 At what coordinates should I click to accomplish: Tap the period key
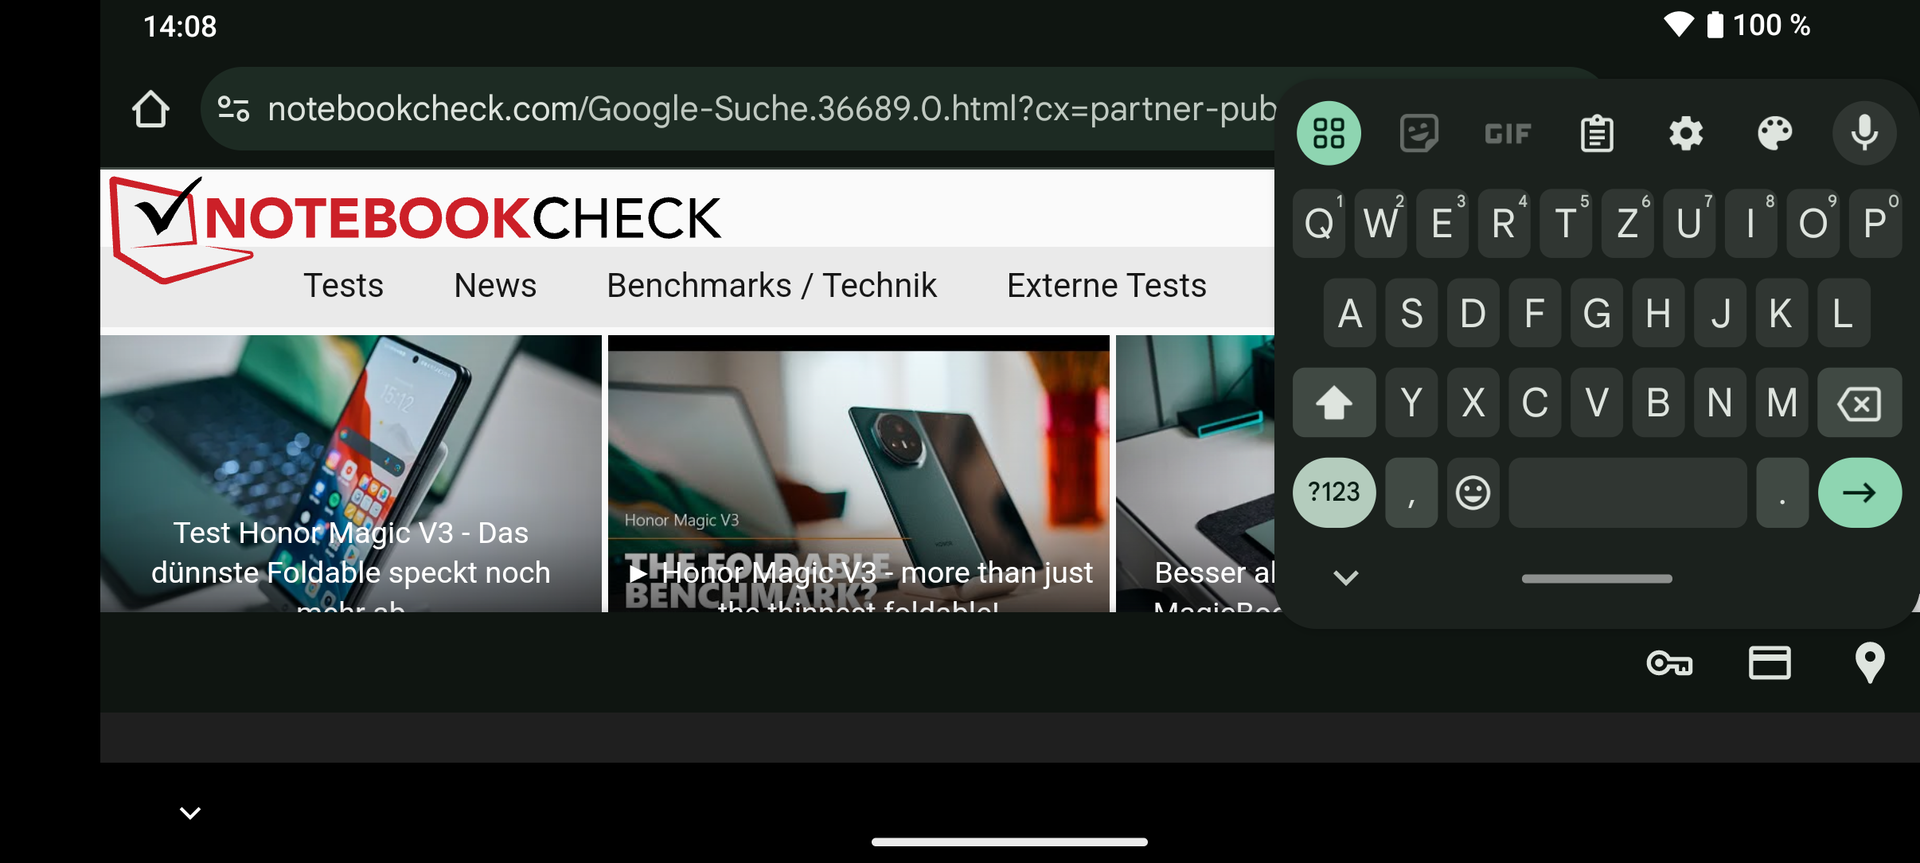(x=1782, y=492)
